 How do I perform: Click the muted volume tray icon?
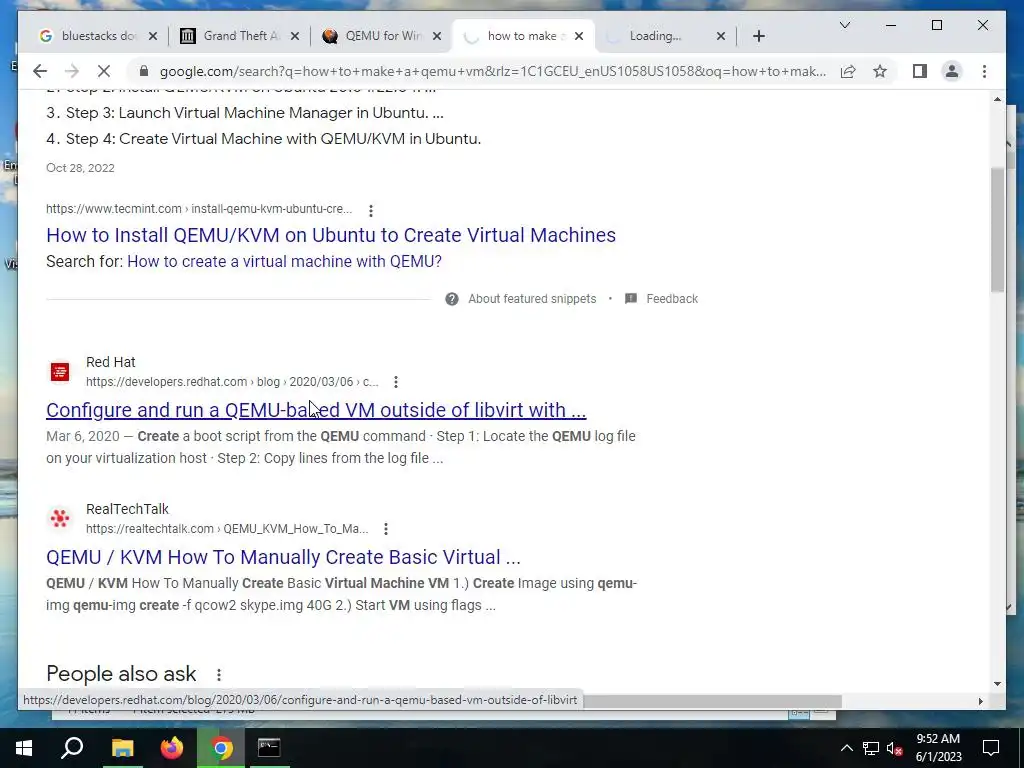tap(895, 748)
